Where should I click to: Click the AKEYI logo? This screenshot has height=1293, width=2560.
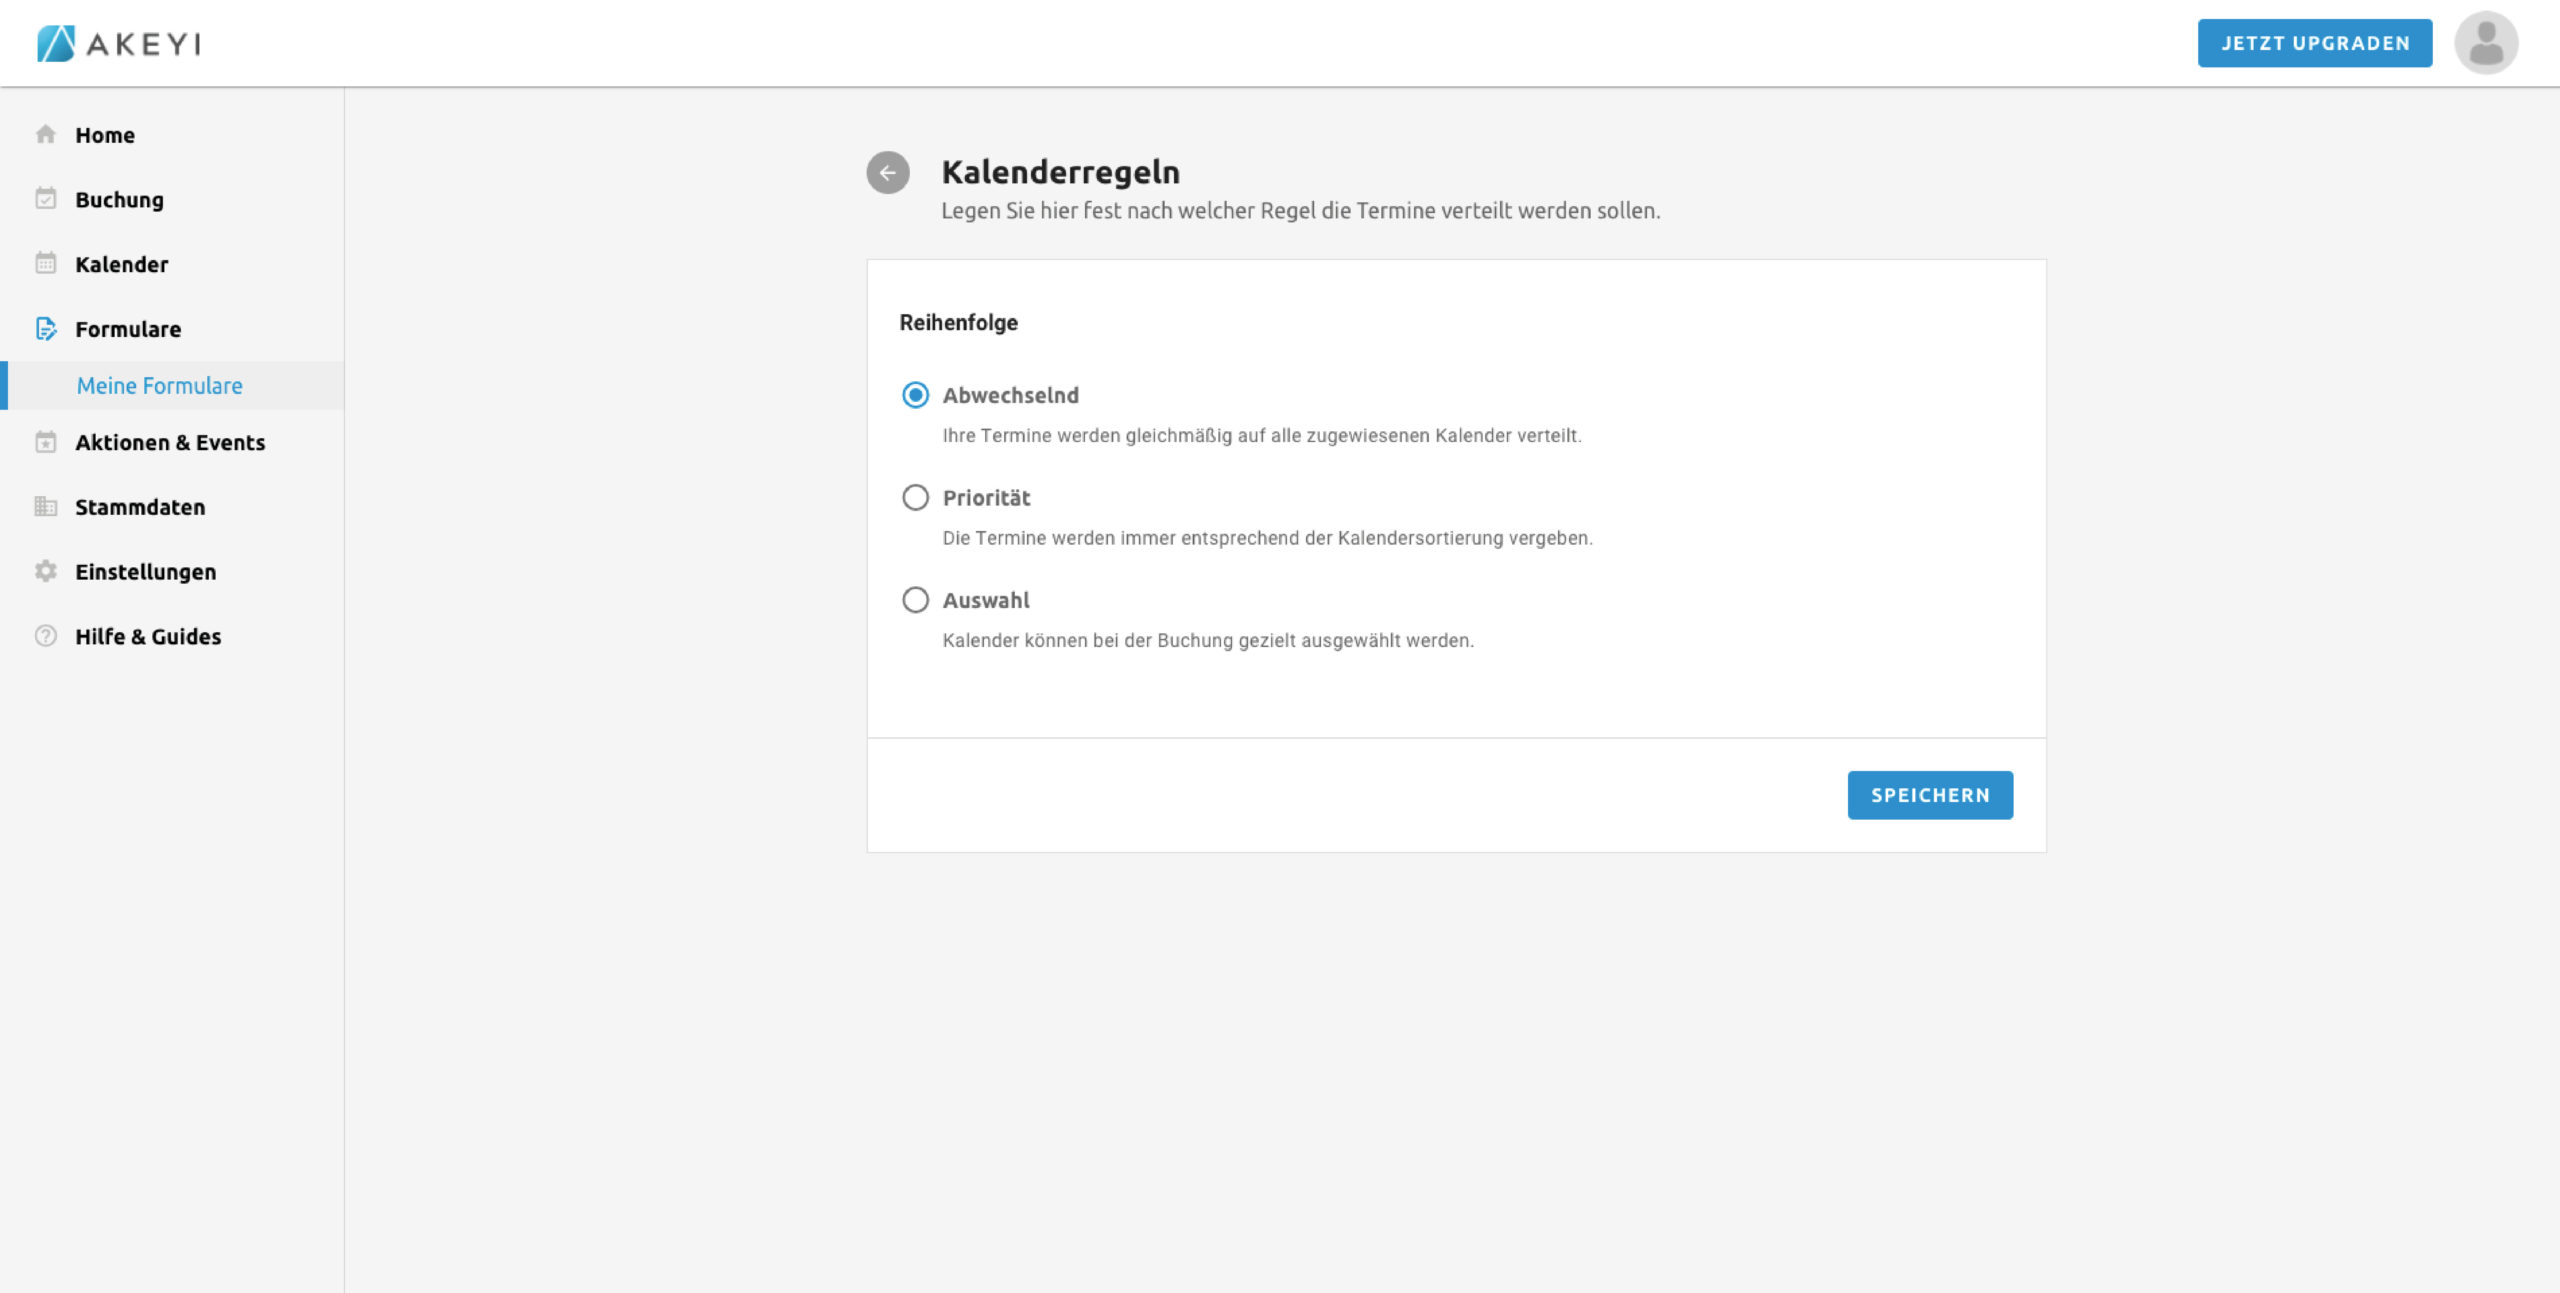(119, 43)
